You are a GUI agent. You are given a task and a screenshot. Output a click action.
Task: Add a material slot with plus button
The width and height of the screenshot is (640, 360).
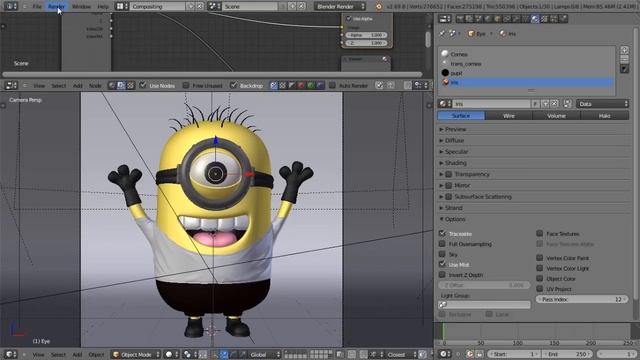click(624, 50)
